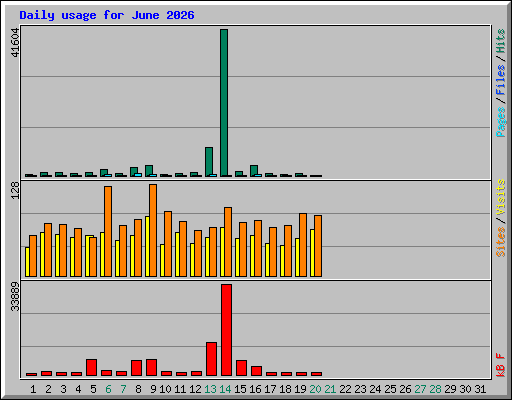
Task: Click the tall orange sites bar for day 6
Action: (x=108, y=231)
